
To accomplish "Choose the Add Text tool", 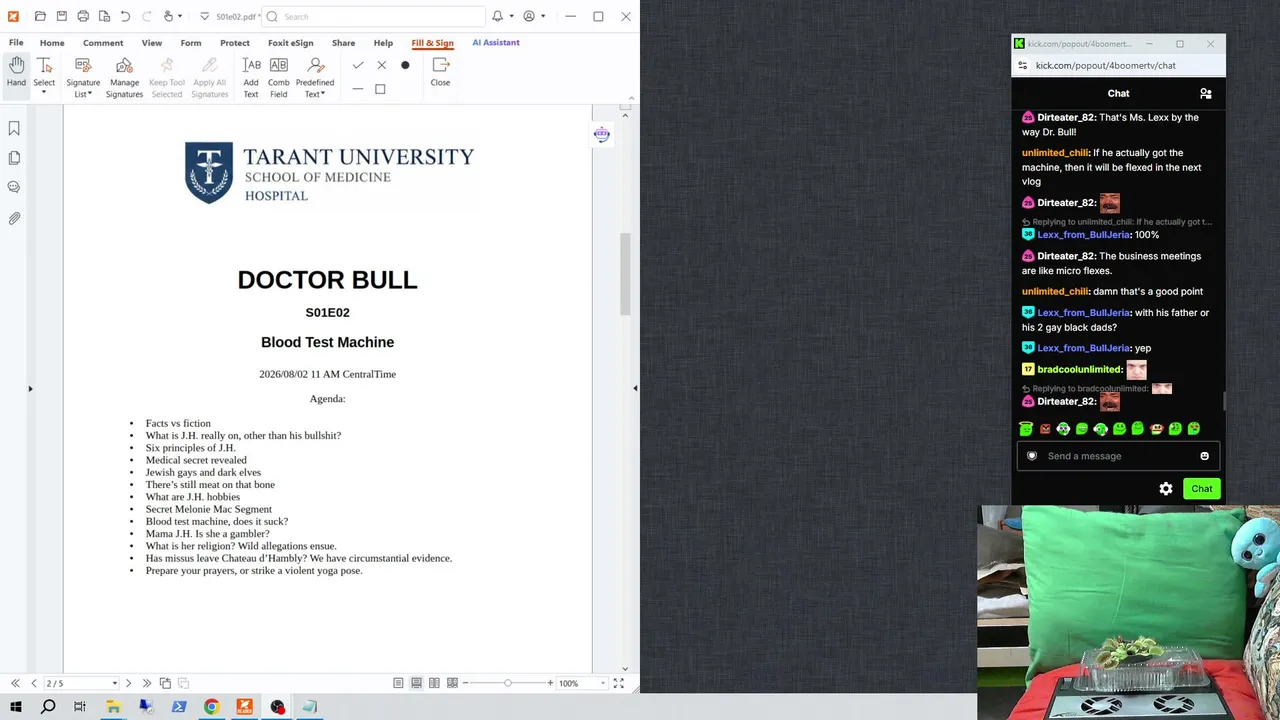I will point(251,77).
